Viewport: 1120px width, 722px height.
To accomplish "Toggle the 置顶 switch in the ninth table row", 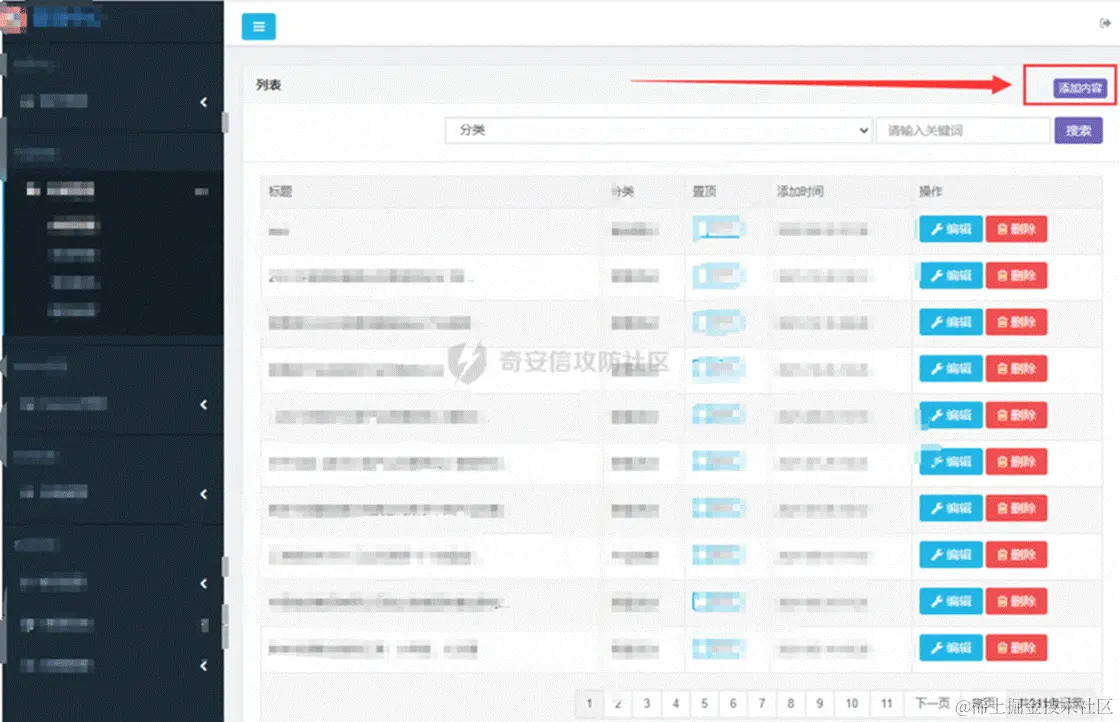I will pos(718,601).
